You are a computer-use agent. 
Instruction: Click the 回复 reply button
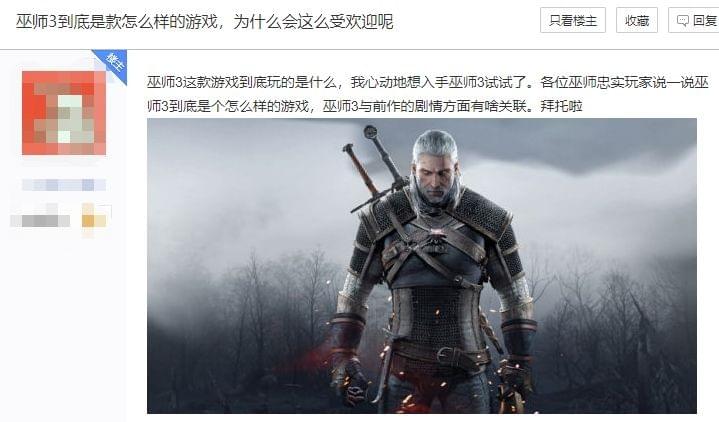pyautogui.click(x=693, y=20)
